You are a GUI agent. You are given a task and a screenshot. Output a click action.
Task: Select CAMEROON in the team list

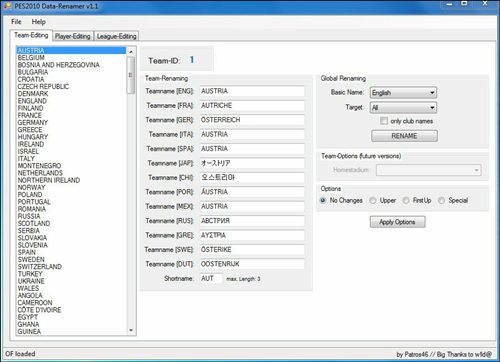[x=71, y=303]
